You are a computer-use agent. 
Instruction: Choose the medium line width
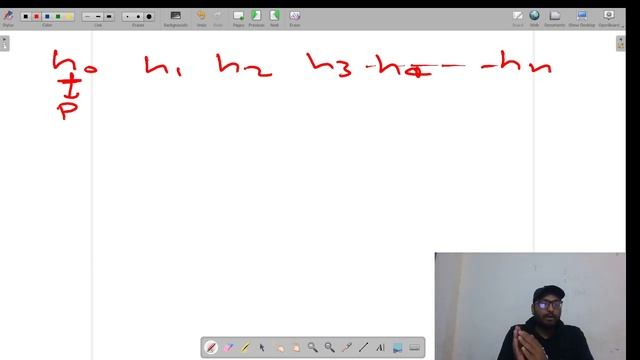coord(98,17)
